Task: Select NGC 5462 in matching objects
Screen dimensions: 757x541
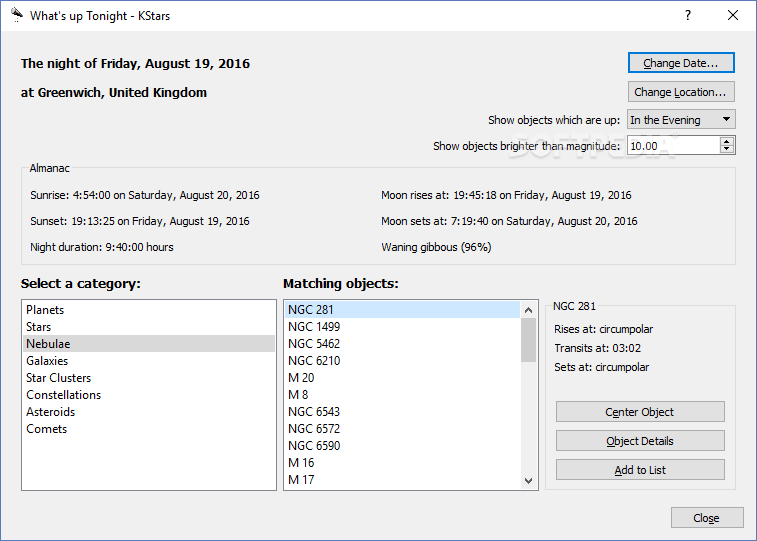Action: [x=403, y=344]
